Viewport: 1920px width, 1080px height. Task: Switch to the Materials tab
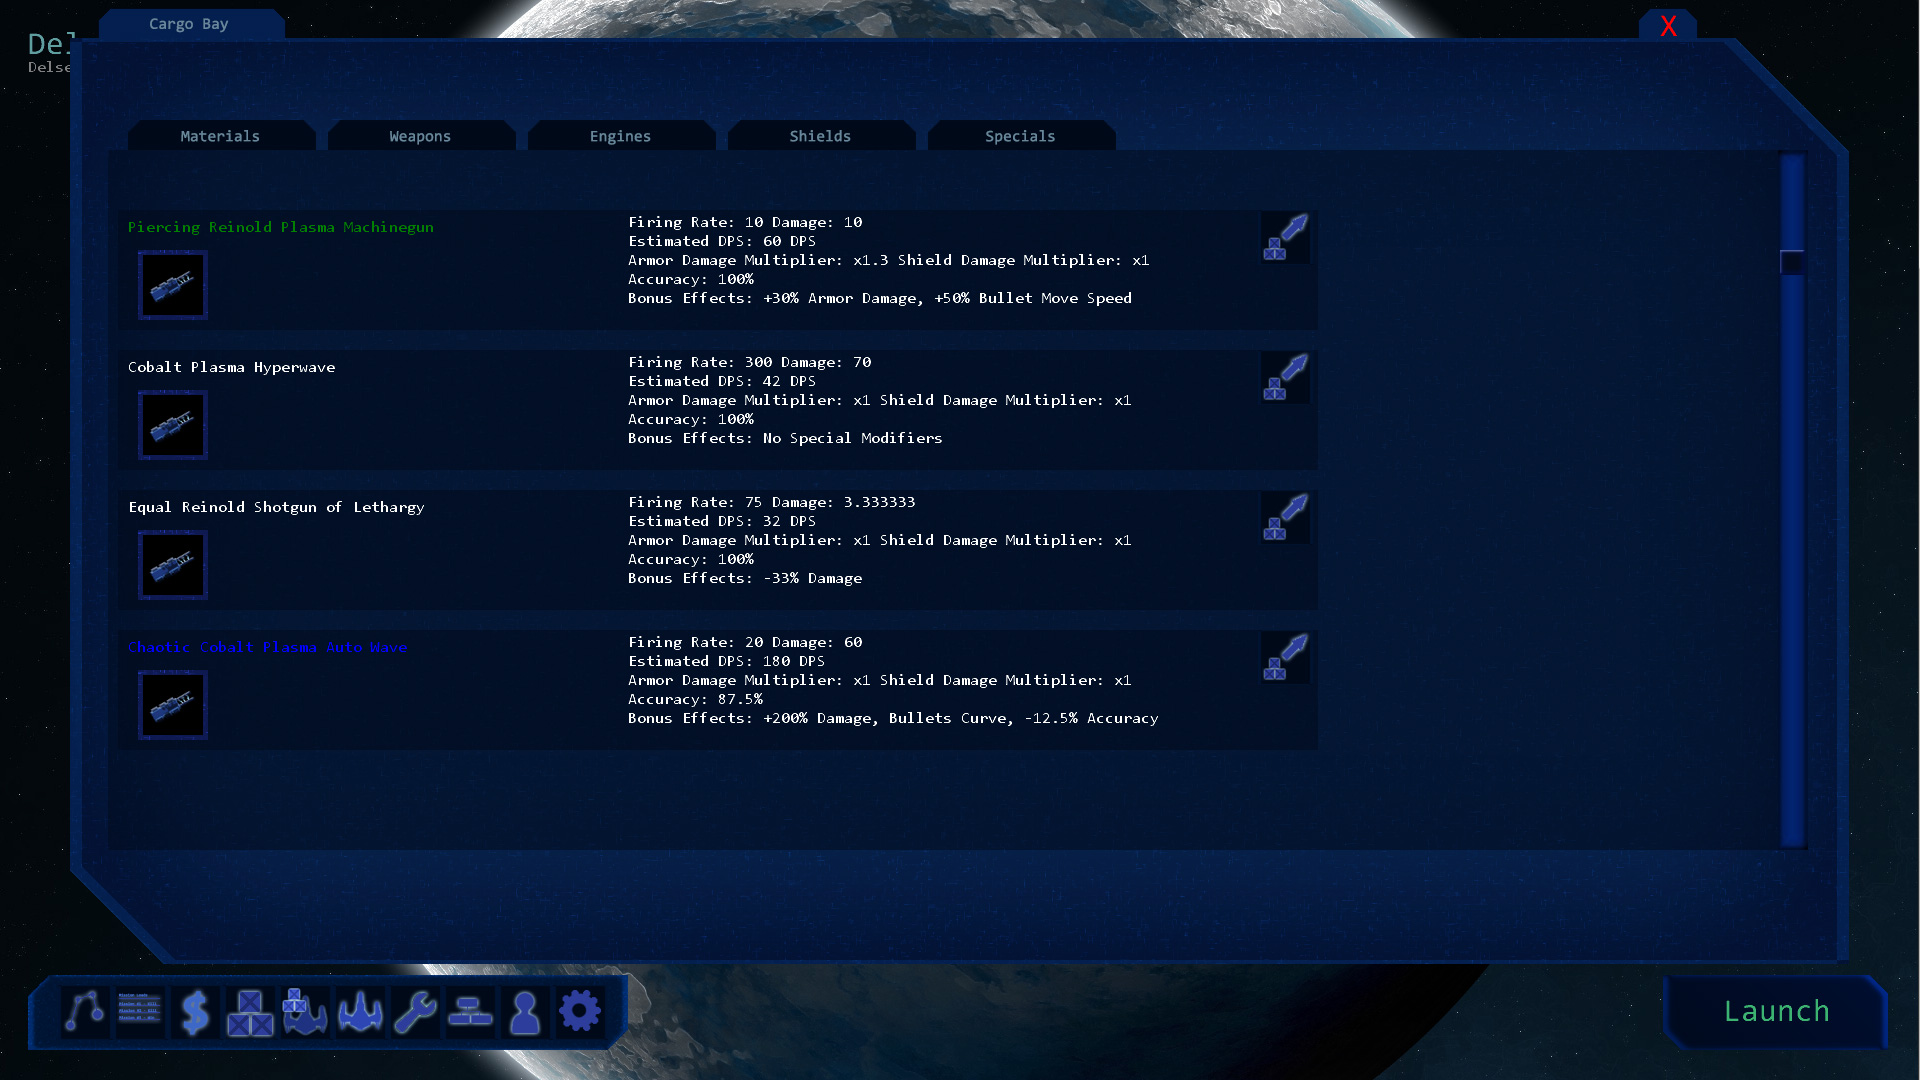[x=221, y=136]
